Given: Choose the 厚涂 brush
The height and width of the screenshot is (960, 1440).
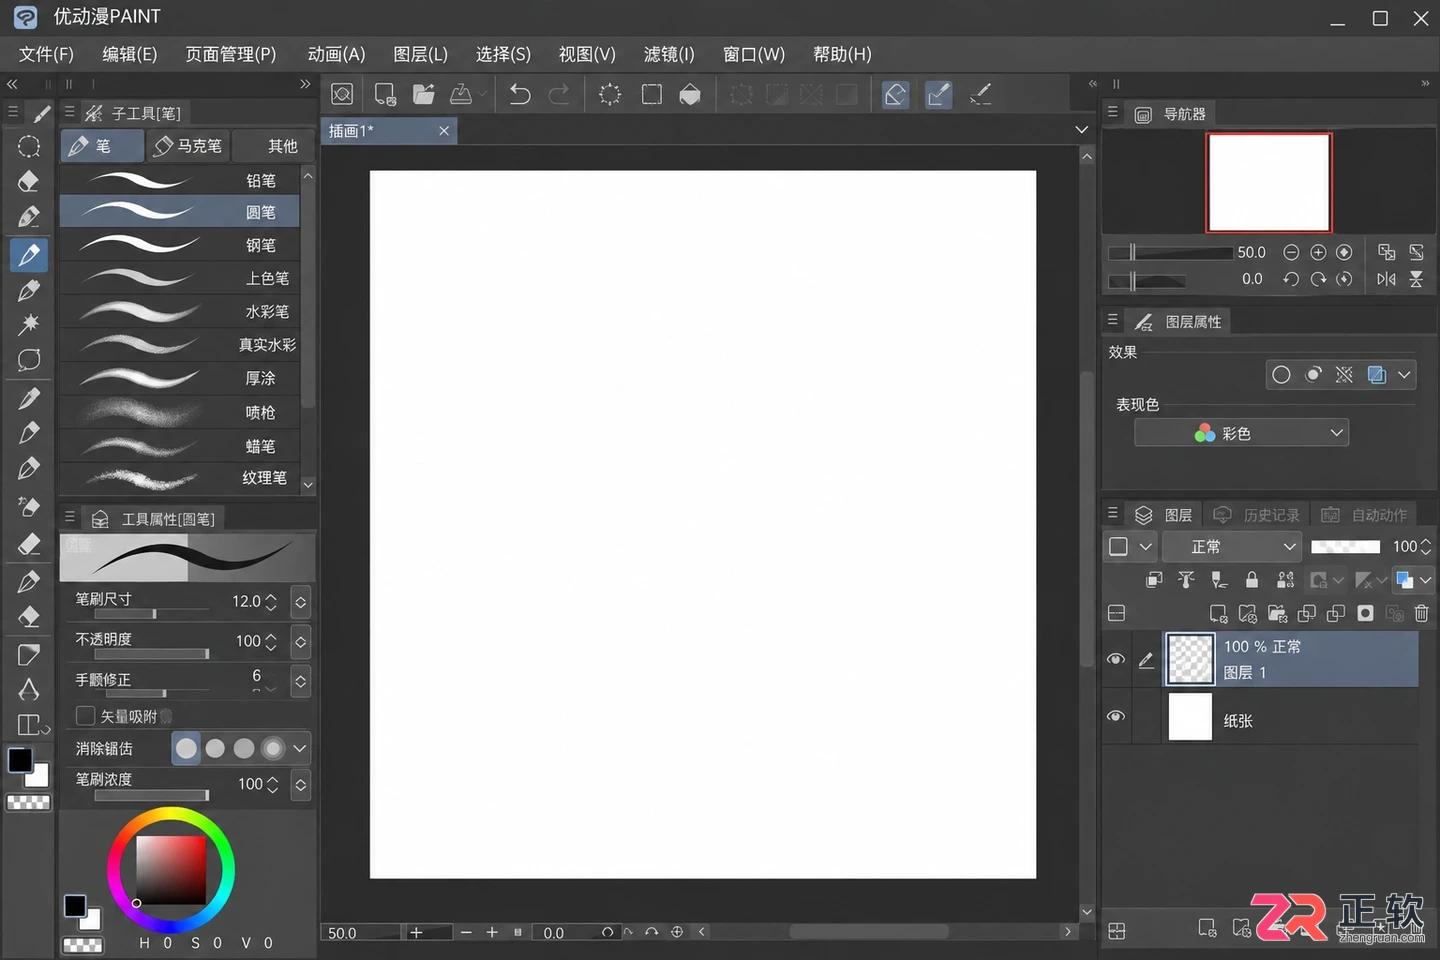Looking at the screenshot, I should 180,378.
